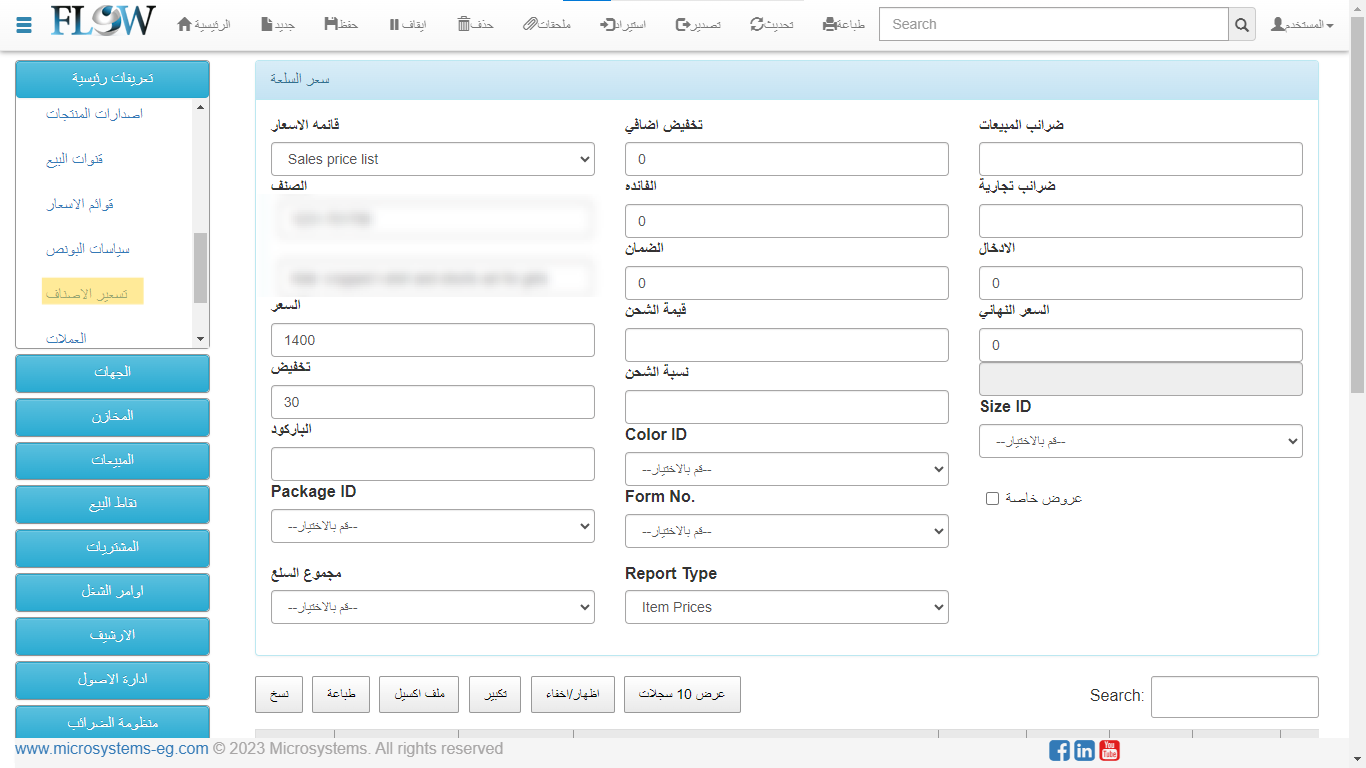Screen dimensions: 1366x768
Task: Open the Sales (المبيعات) sidebar section
Action: 112,460
